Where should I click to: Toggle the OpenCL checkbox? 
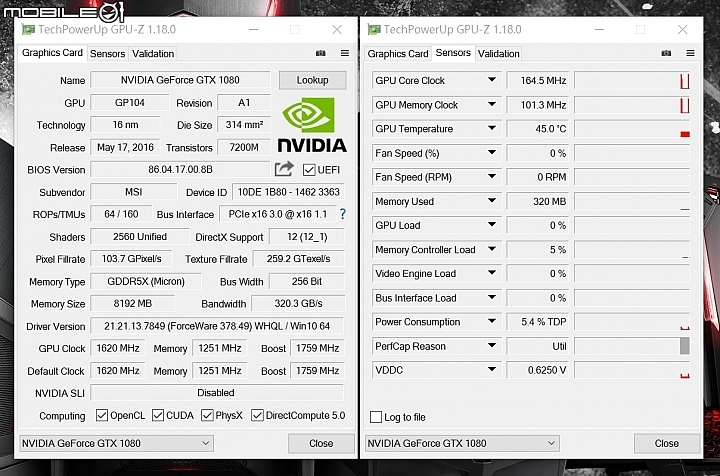[102, 415]
